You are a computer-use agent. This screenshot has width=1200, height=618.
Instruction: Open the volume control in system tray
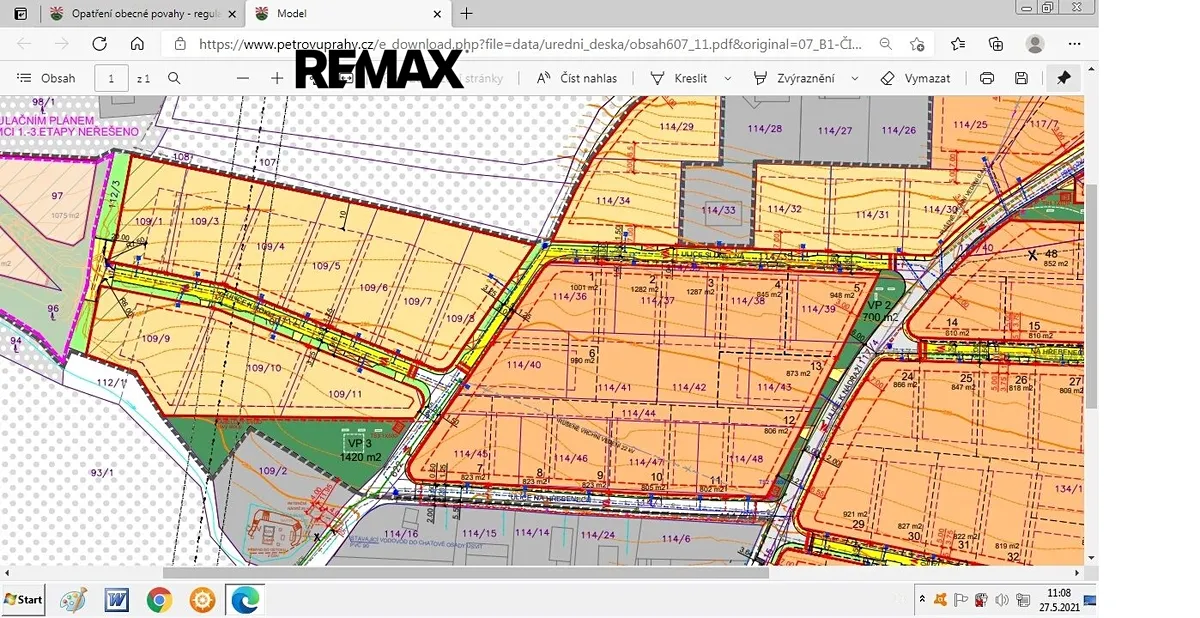click(1001, 599)
